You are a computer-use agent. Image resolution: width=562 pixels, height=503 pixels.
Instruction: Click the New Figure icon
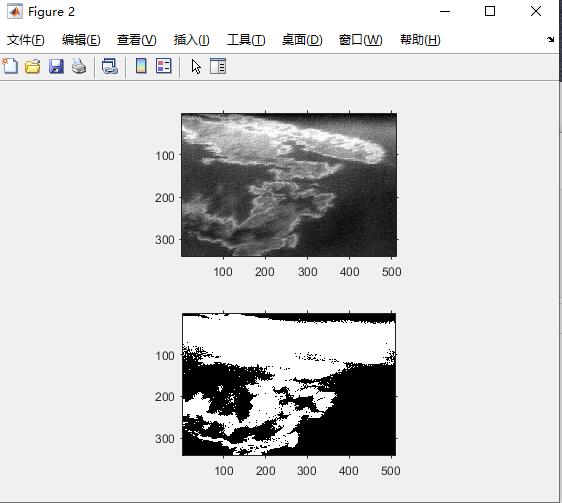pyautogui.click(x=10, y=66)
